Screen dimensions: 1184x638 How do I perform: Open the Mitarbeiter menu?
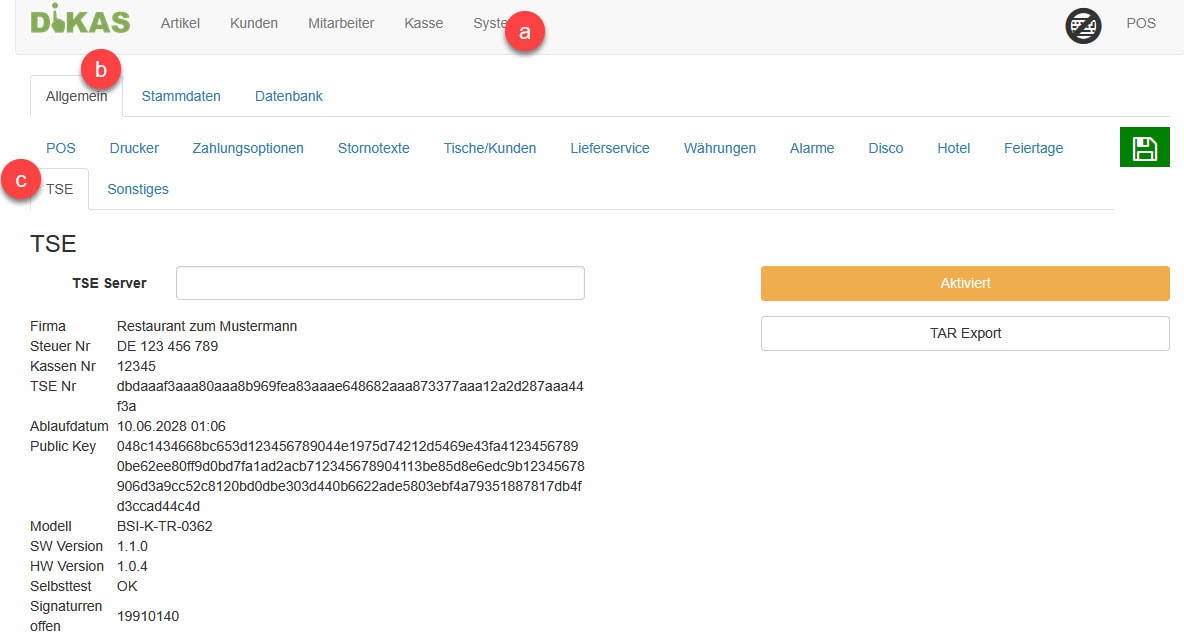(x=341, y=23)
